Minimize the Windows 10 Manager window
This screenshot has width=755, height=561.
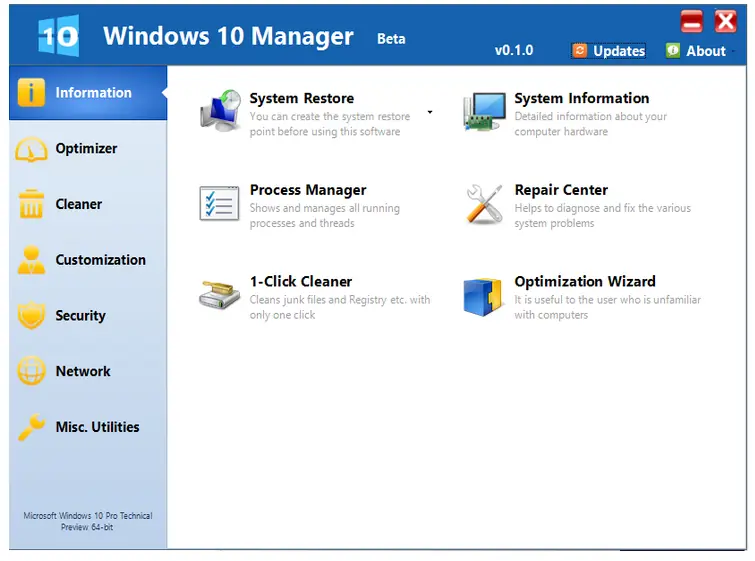click(691, 22)
